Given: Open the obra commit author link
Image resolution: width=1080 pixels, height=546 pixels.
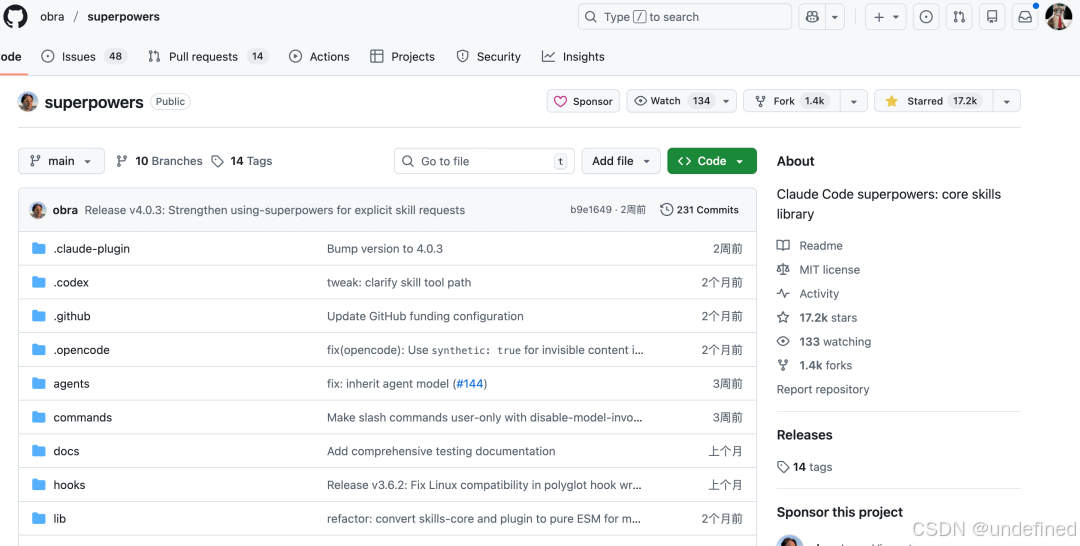Looking at the screenshot, I should pyautogui.click(x=65, y=210).
